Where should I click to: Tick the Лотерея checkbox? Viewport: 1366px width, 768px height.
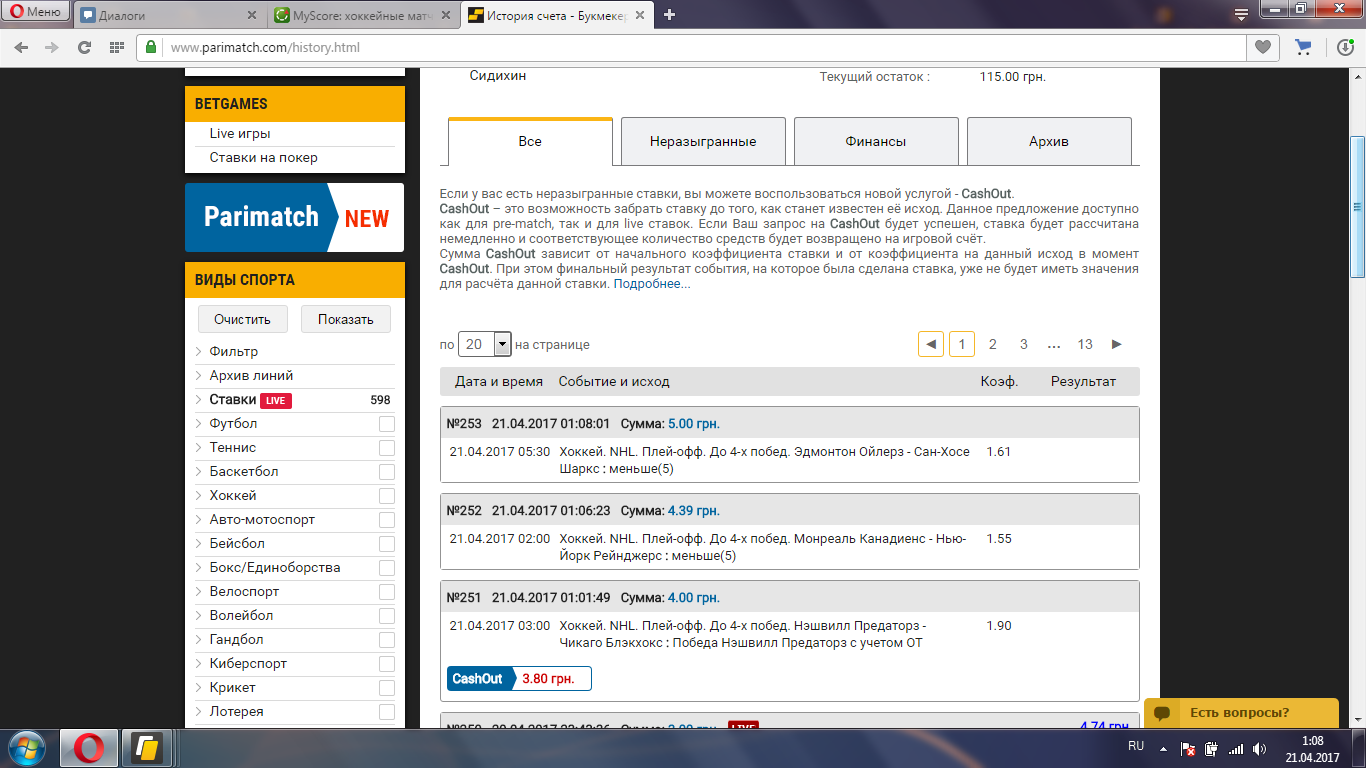click(387, 712)
